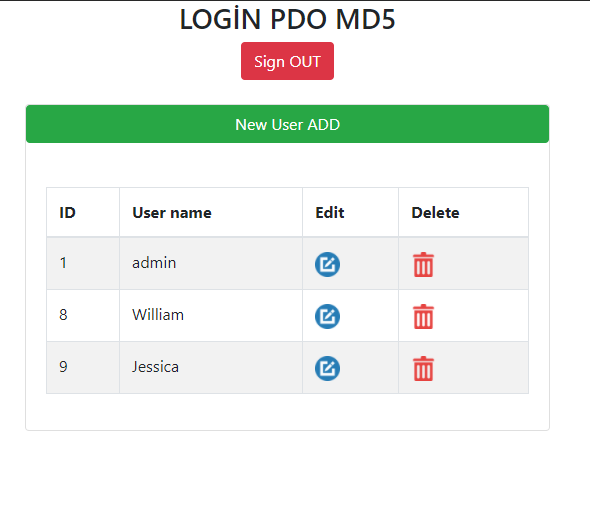Delete the admin user with trash icon
This screenshot has height=518, width=590.
(423, 264)
